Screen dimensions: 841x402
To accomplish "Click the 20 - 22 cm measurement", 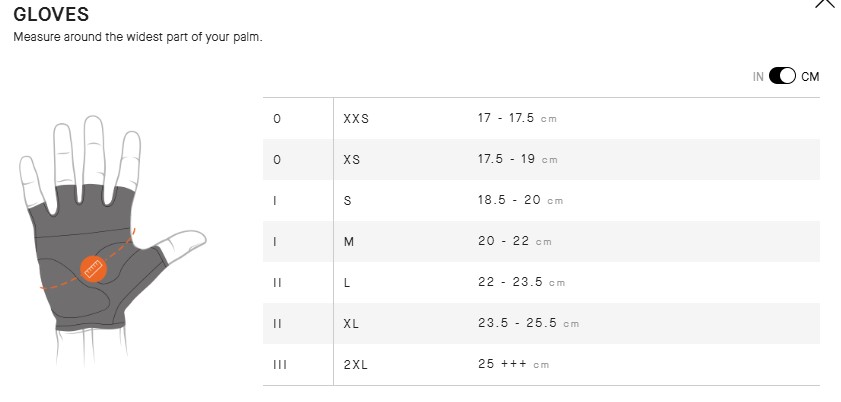I will point(514,241).
